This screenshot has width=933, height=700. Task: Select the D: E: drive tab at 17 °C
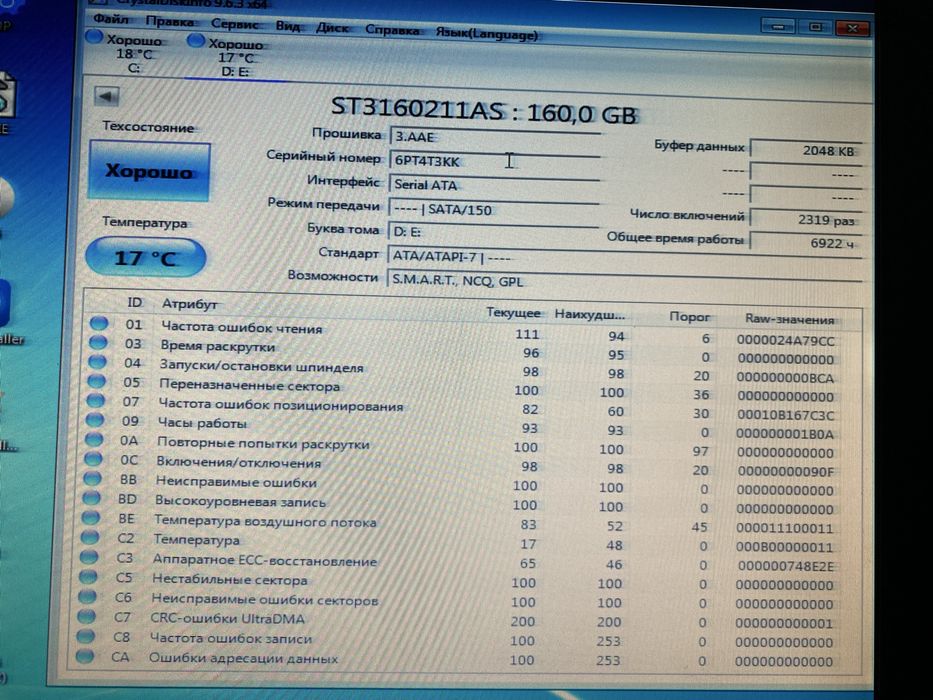coord(228,57)
